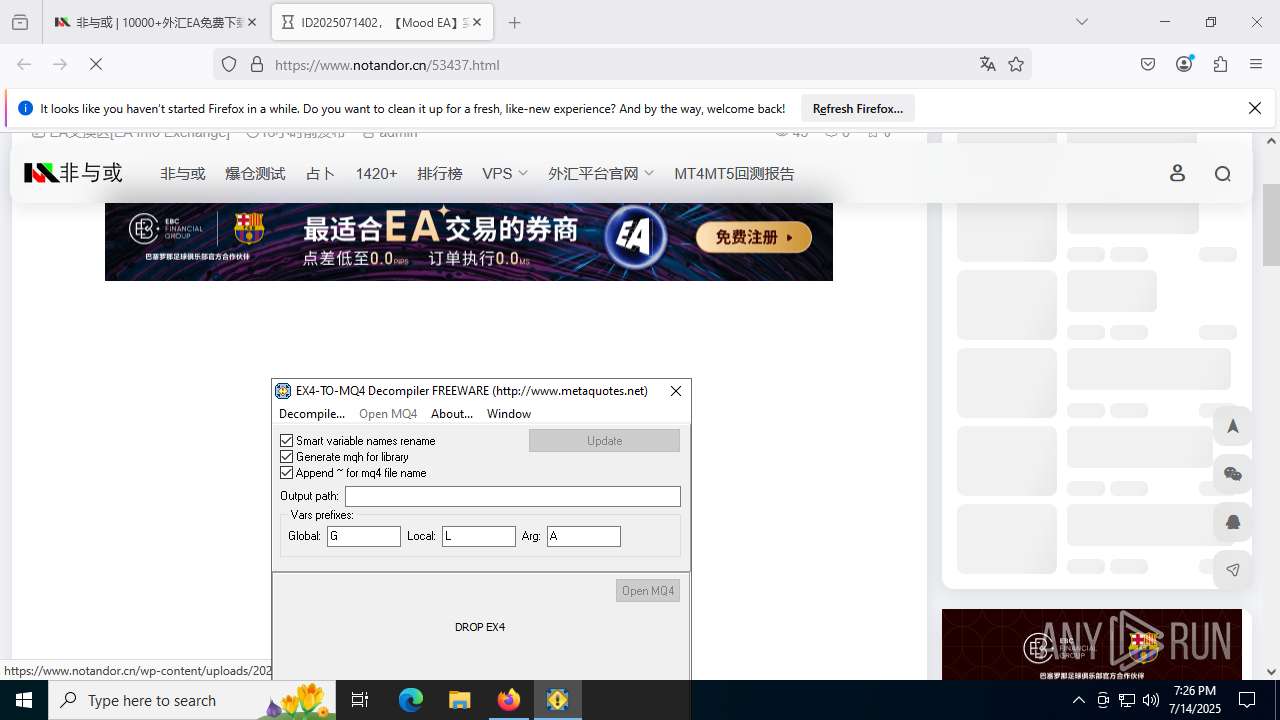Viewport: 1280px width, 720px height.
Task: Expand the list all tabs arrow
Action: pyautogui.click(x=1082, y=22)
